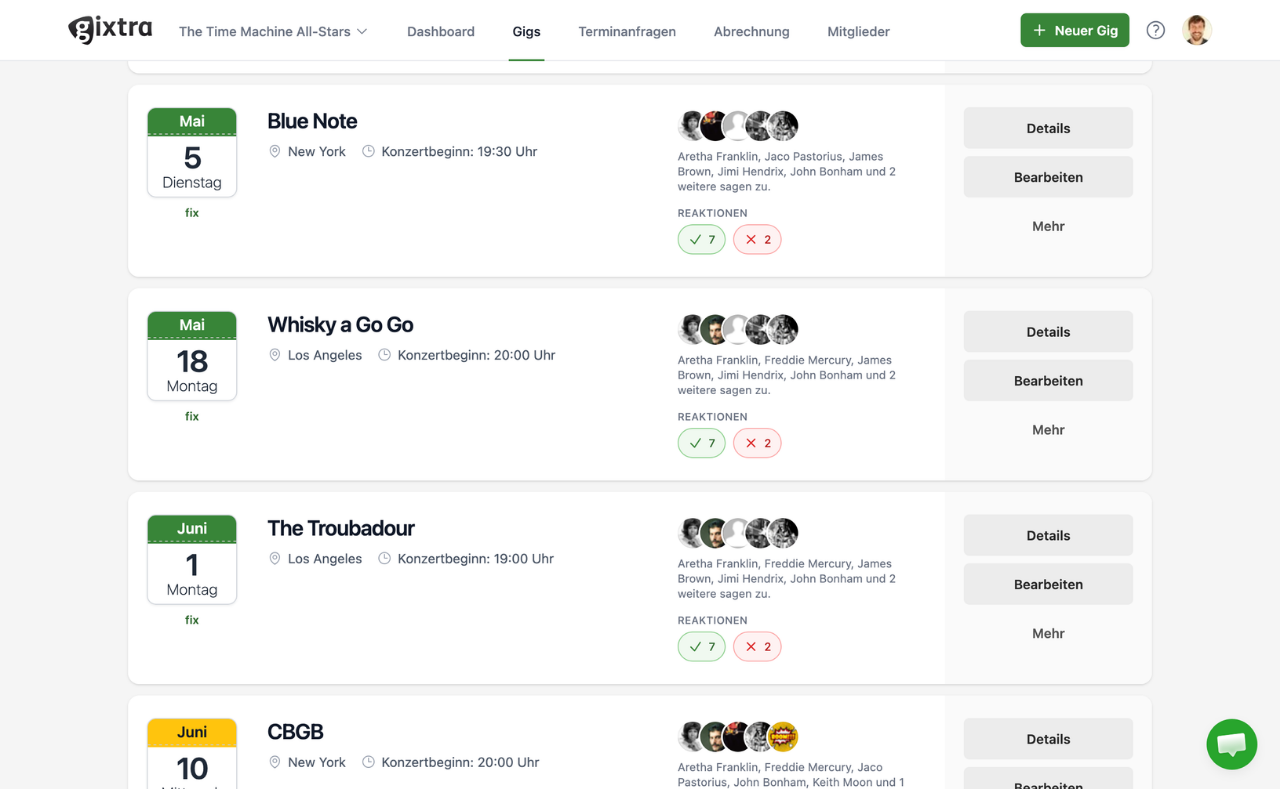Click the gixtra logo

pos(110,29)
